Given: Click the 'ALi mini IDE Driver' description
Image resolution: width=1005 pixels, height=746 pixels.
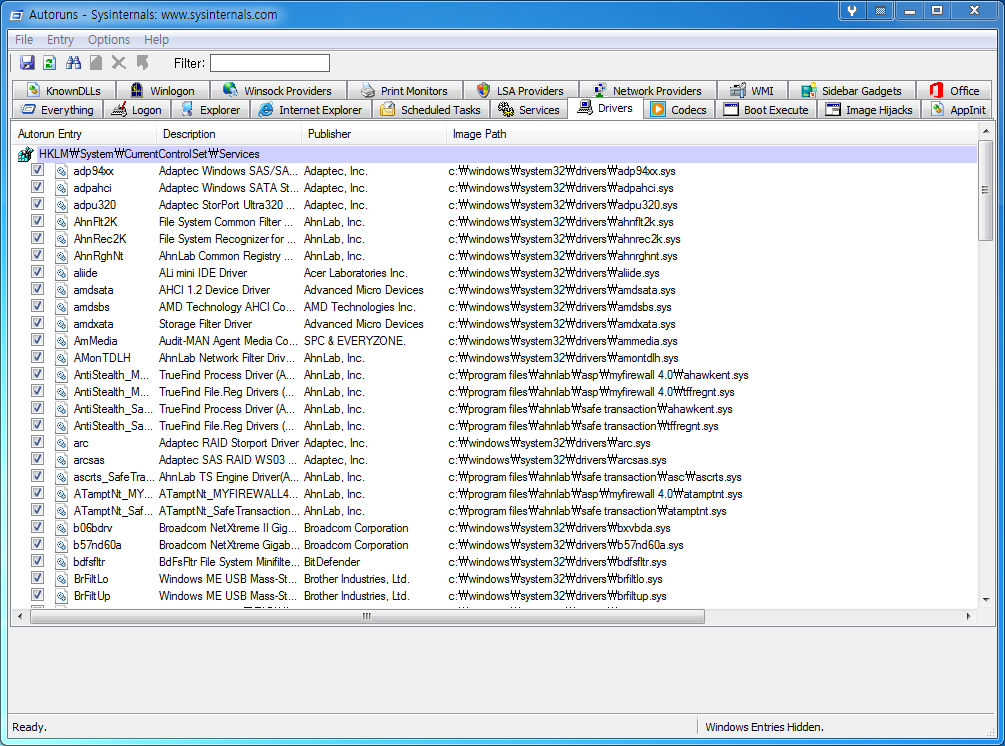Looking at the screenshot, I should tap(203, 273).
